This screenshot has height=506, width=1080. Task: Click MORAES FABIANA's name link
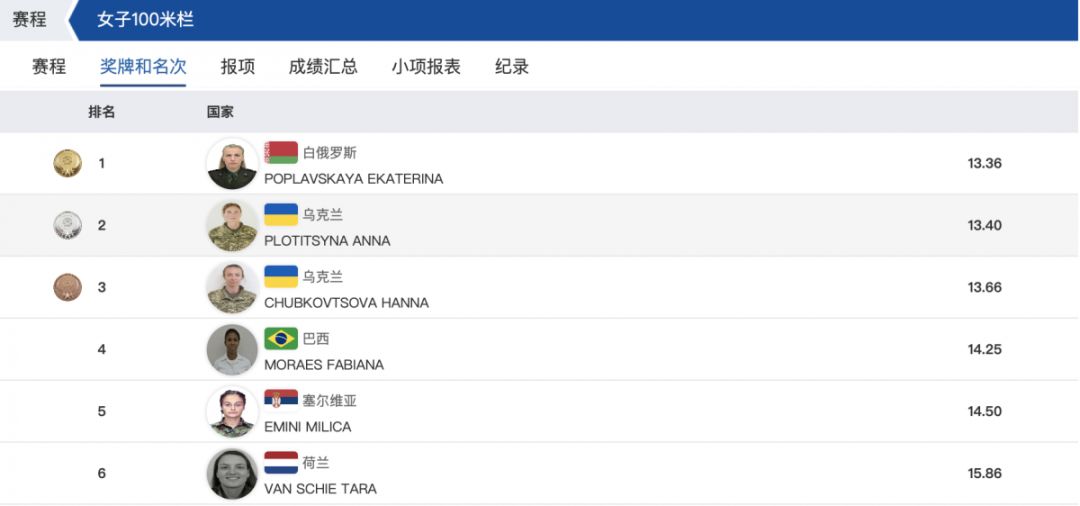(x=324, y=365)
